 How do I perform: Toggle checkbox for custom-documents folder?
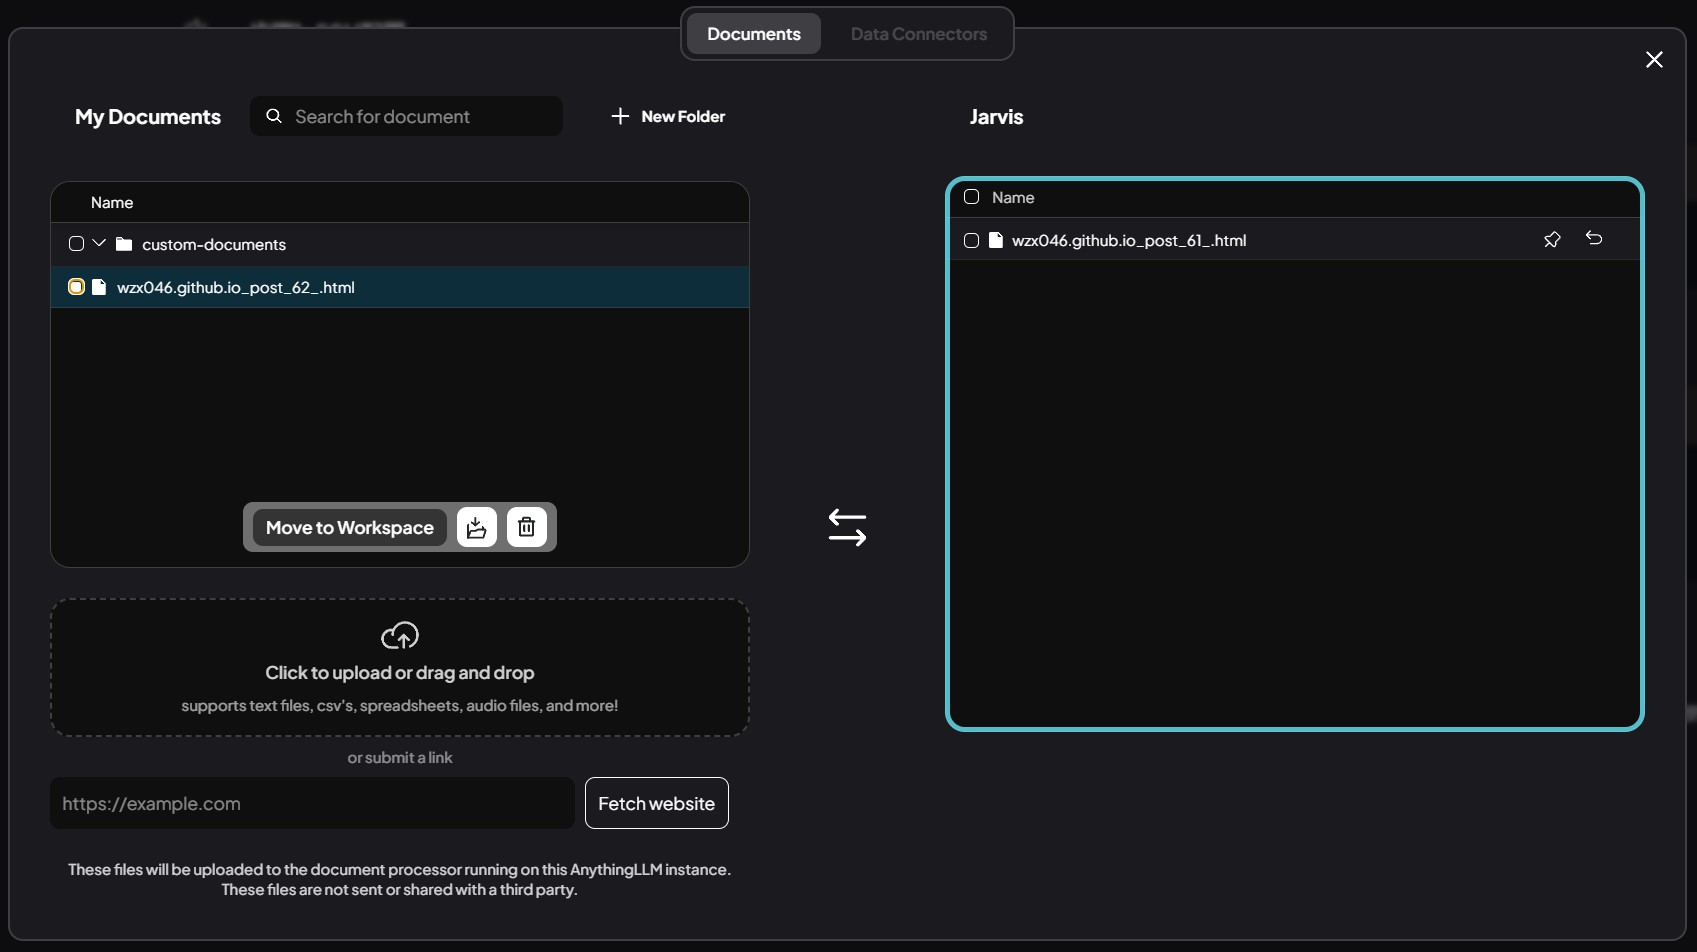pos(76,244)
